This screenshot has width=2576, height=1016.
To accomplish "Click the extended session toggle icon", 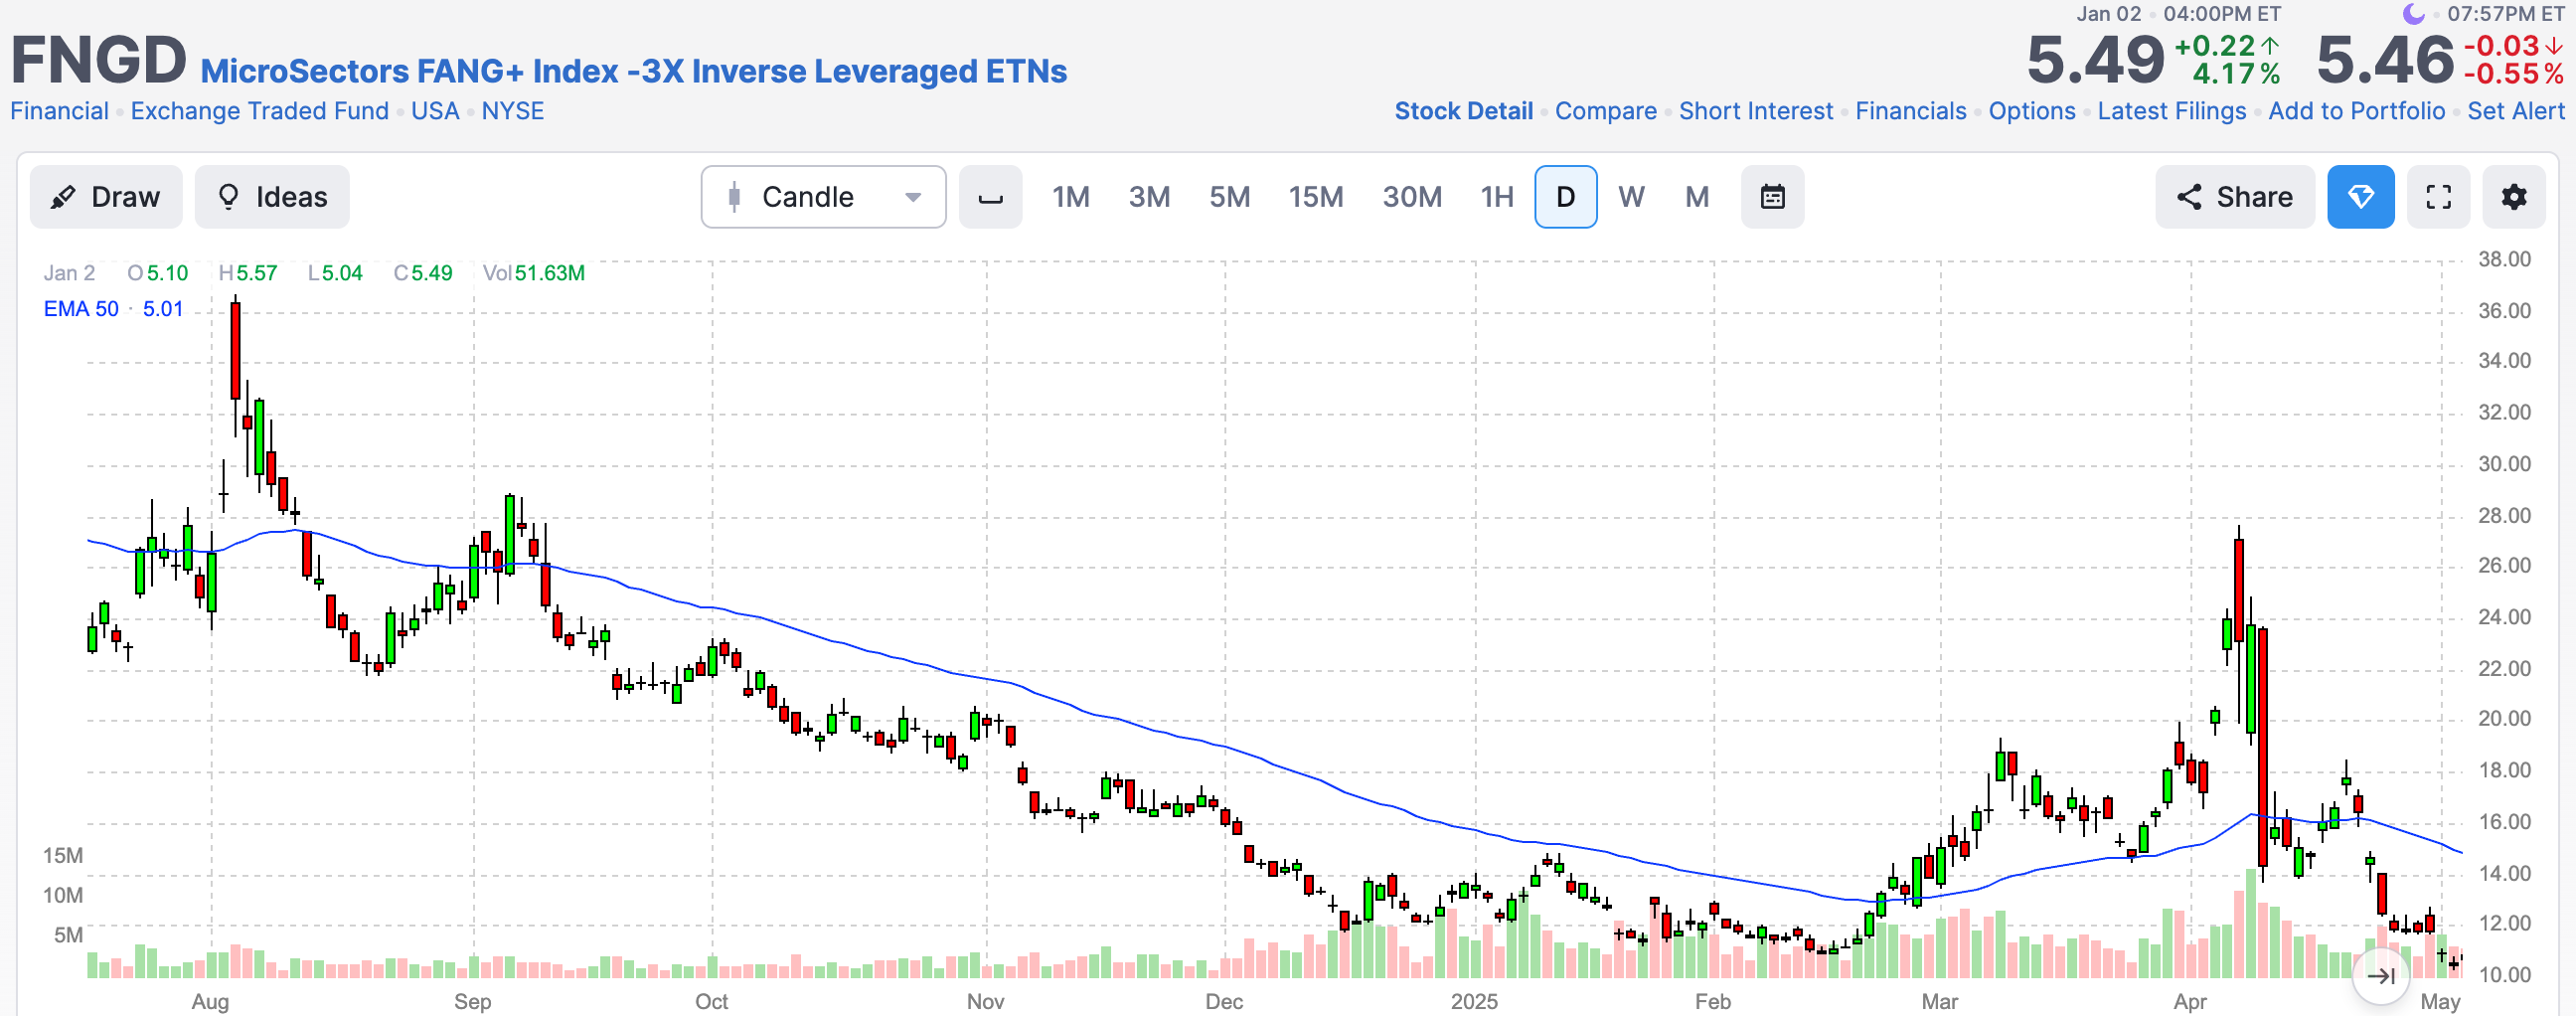I will (990, 197).
